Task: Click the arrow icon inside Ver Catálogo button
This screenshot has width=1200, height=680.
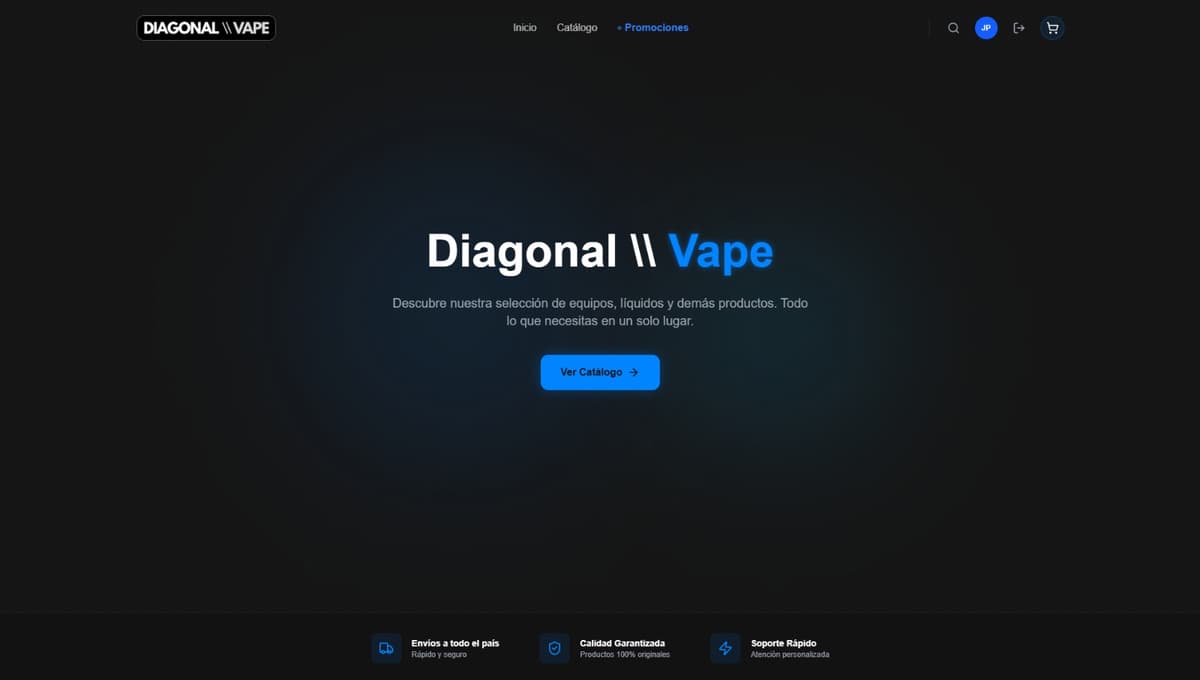Action: click(x=633, y=372)
